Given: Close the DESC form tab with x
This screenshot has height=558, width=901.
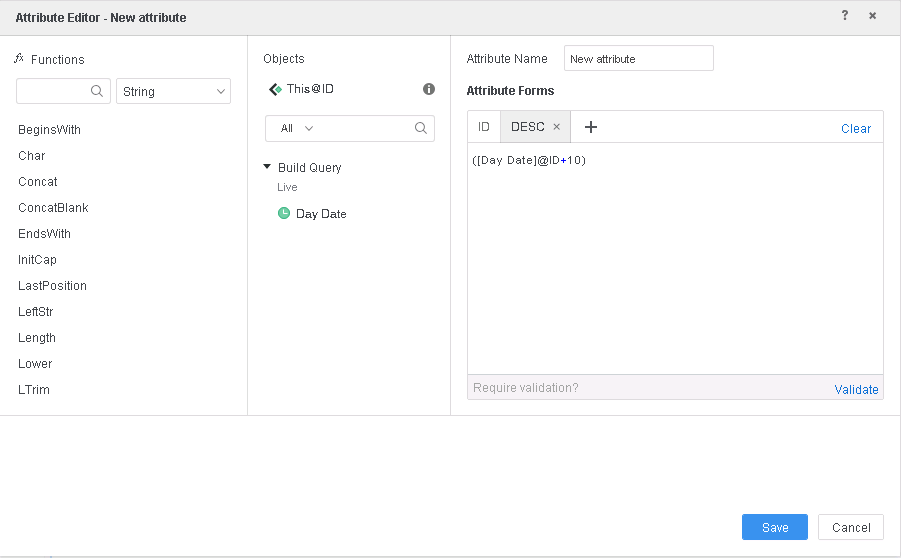Looking at the screenshot, I should pos(557,127).
